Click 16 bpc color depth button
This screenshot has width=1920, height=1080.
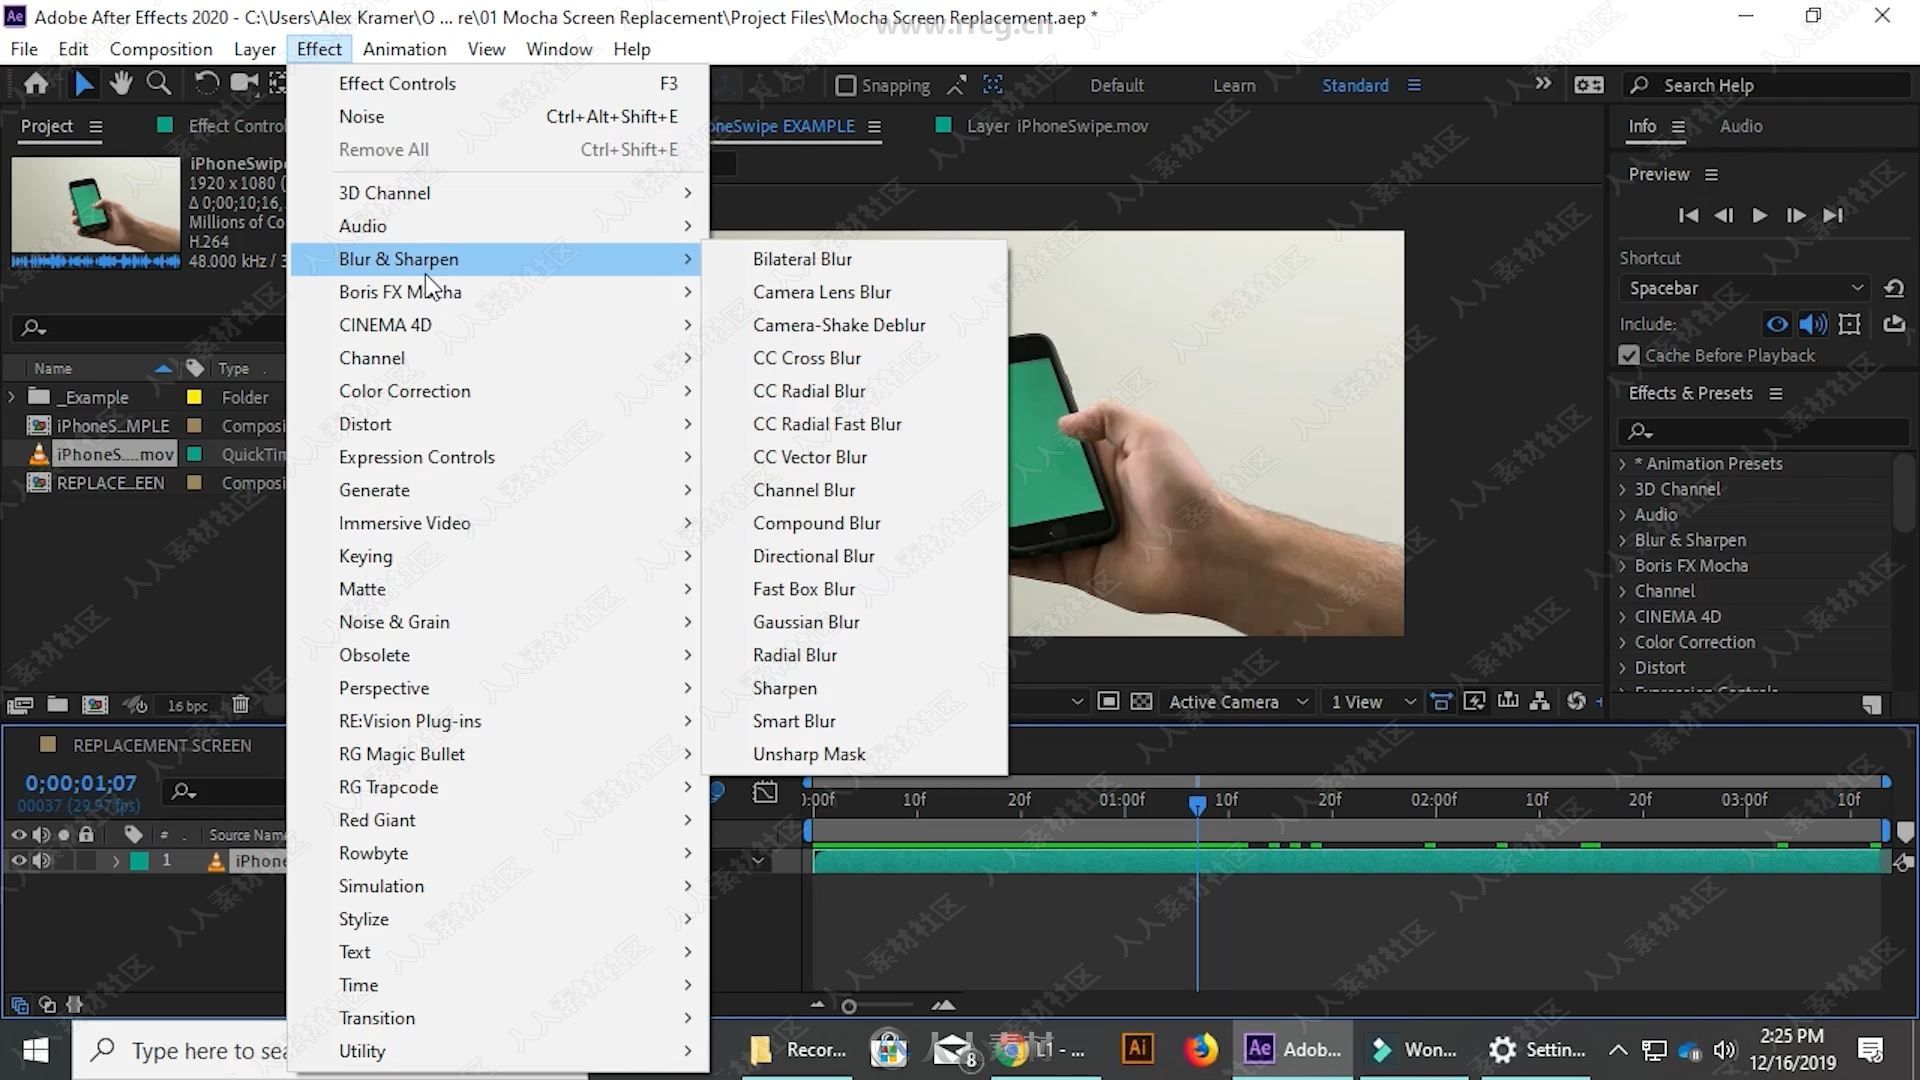coord(187,706)
